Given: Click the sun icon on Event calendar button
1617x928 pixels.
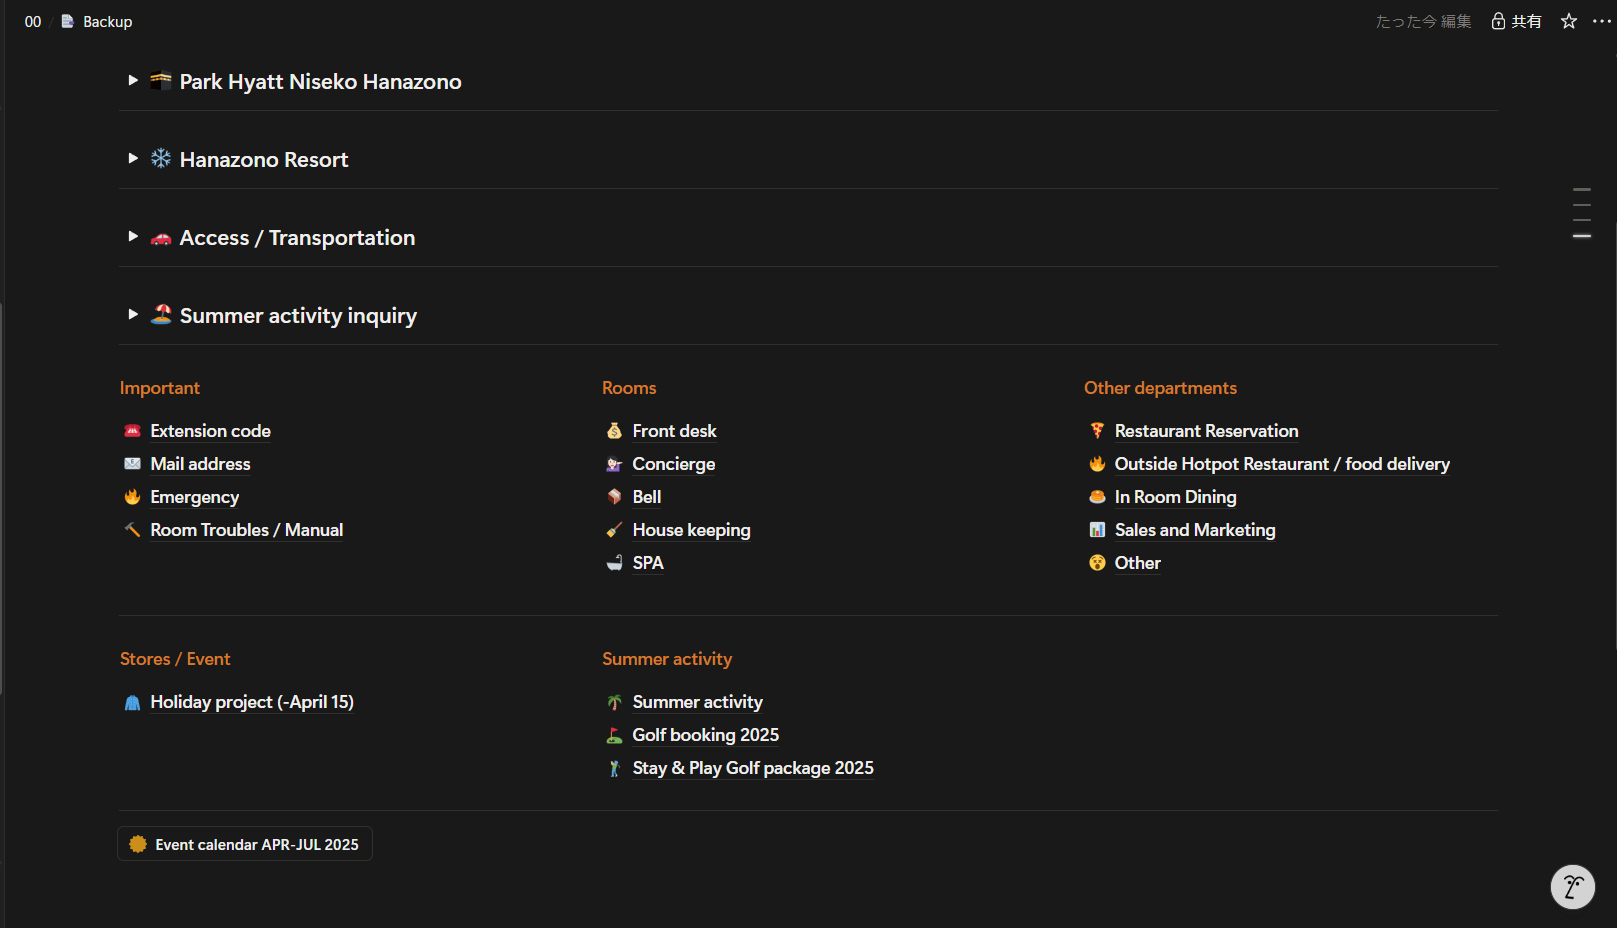Looking at the screenshot, I should pyautogui.click(x=138, y=844).
